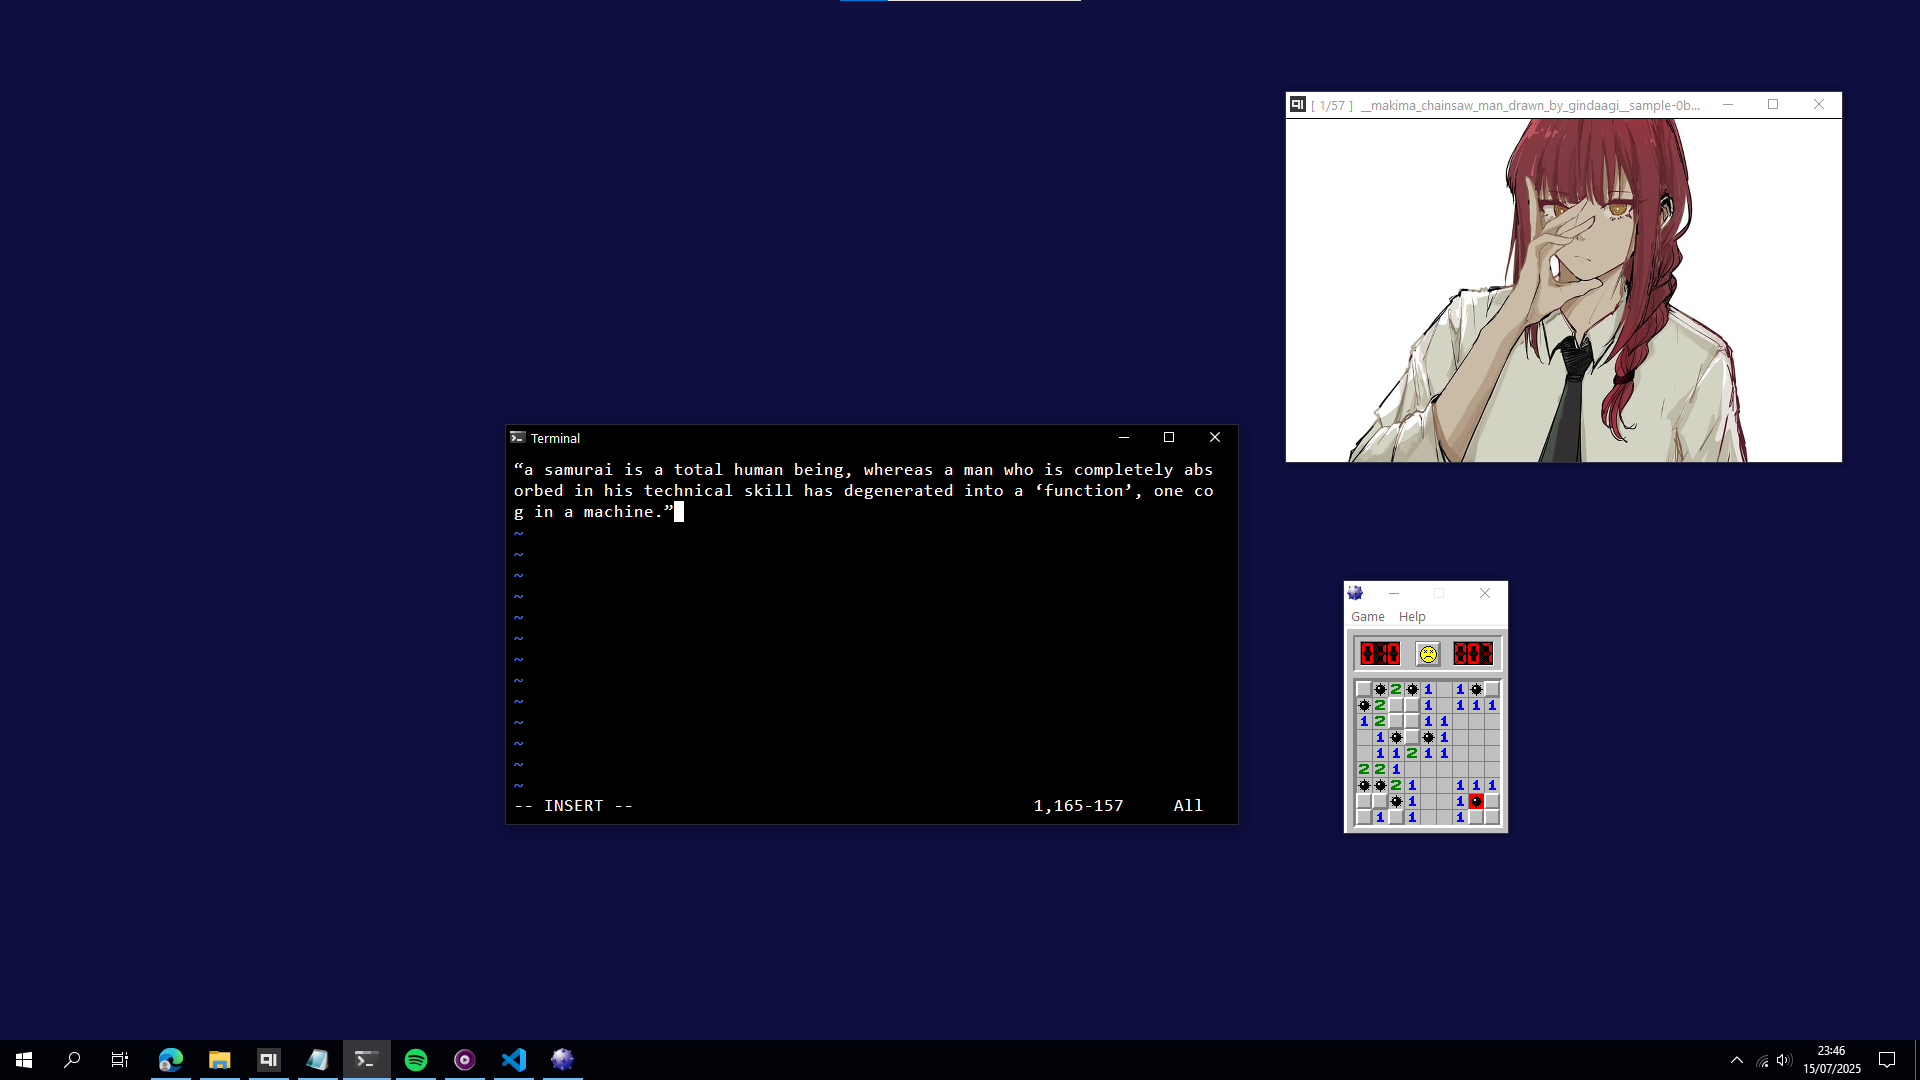The height and width of the screenshot is (1080, 1920).
Task: Switch to Terminal via its taskbar icon
Action: coord(367,1060)
